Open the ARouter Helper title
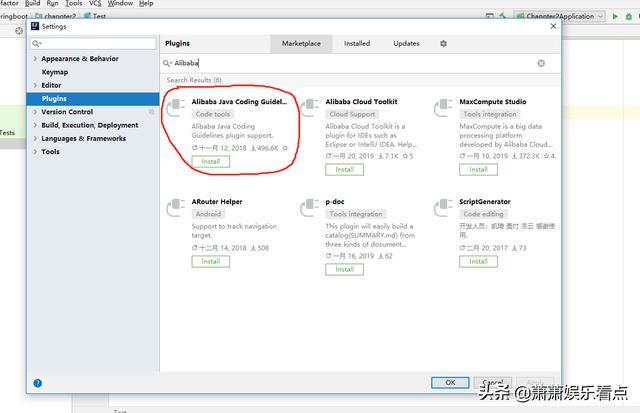Image resolution: width=640 pixels, height=413 pixels. click(x=217, y=202)
